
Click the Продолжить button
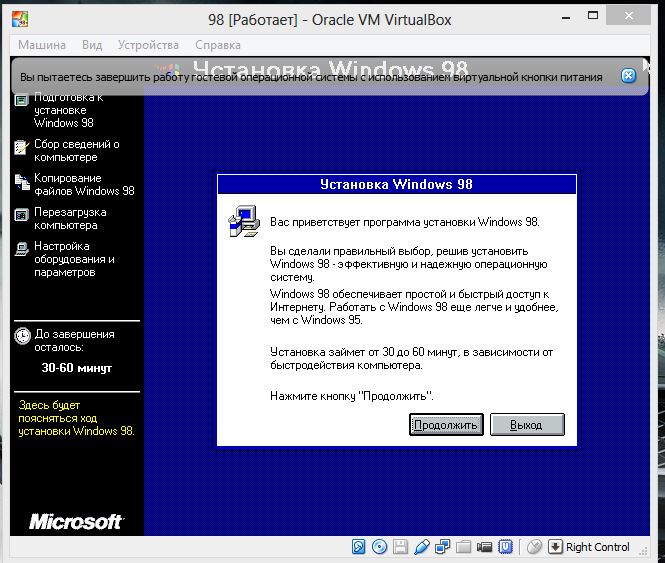point(446,424)
